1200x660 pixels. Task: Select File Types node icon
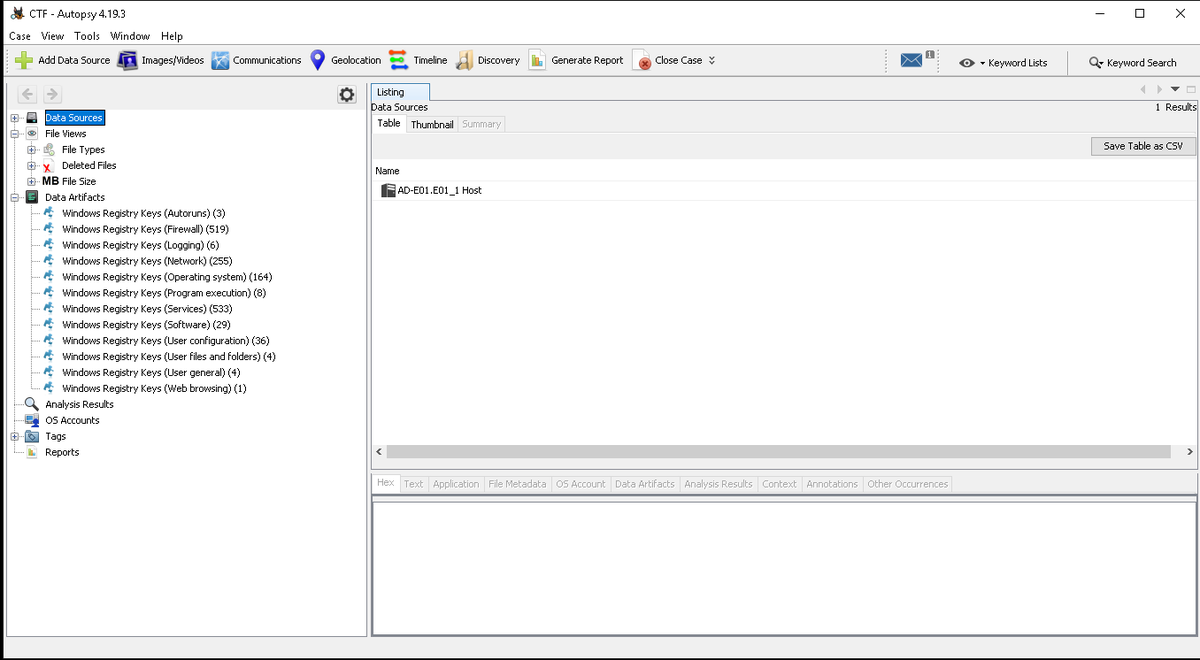[x=49, y=149]
